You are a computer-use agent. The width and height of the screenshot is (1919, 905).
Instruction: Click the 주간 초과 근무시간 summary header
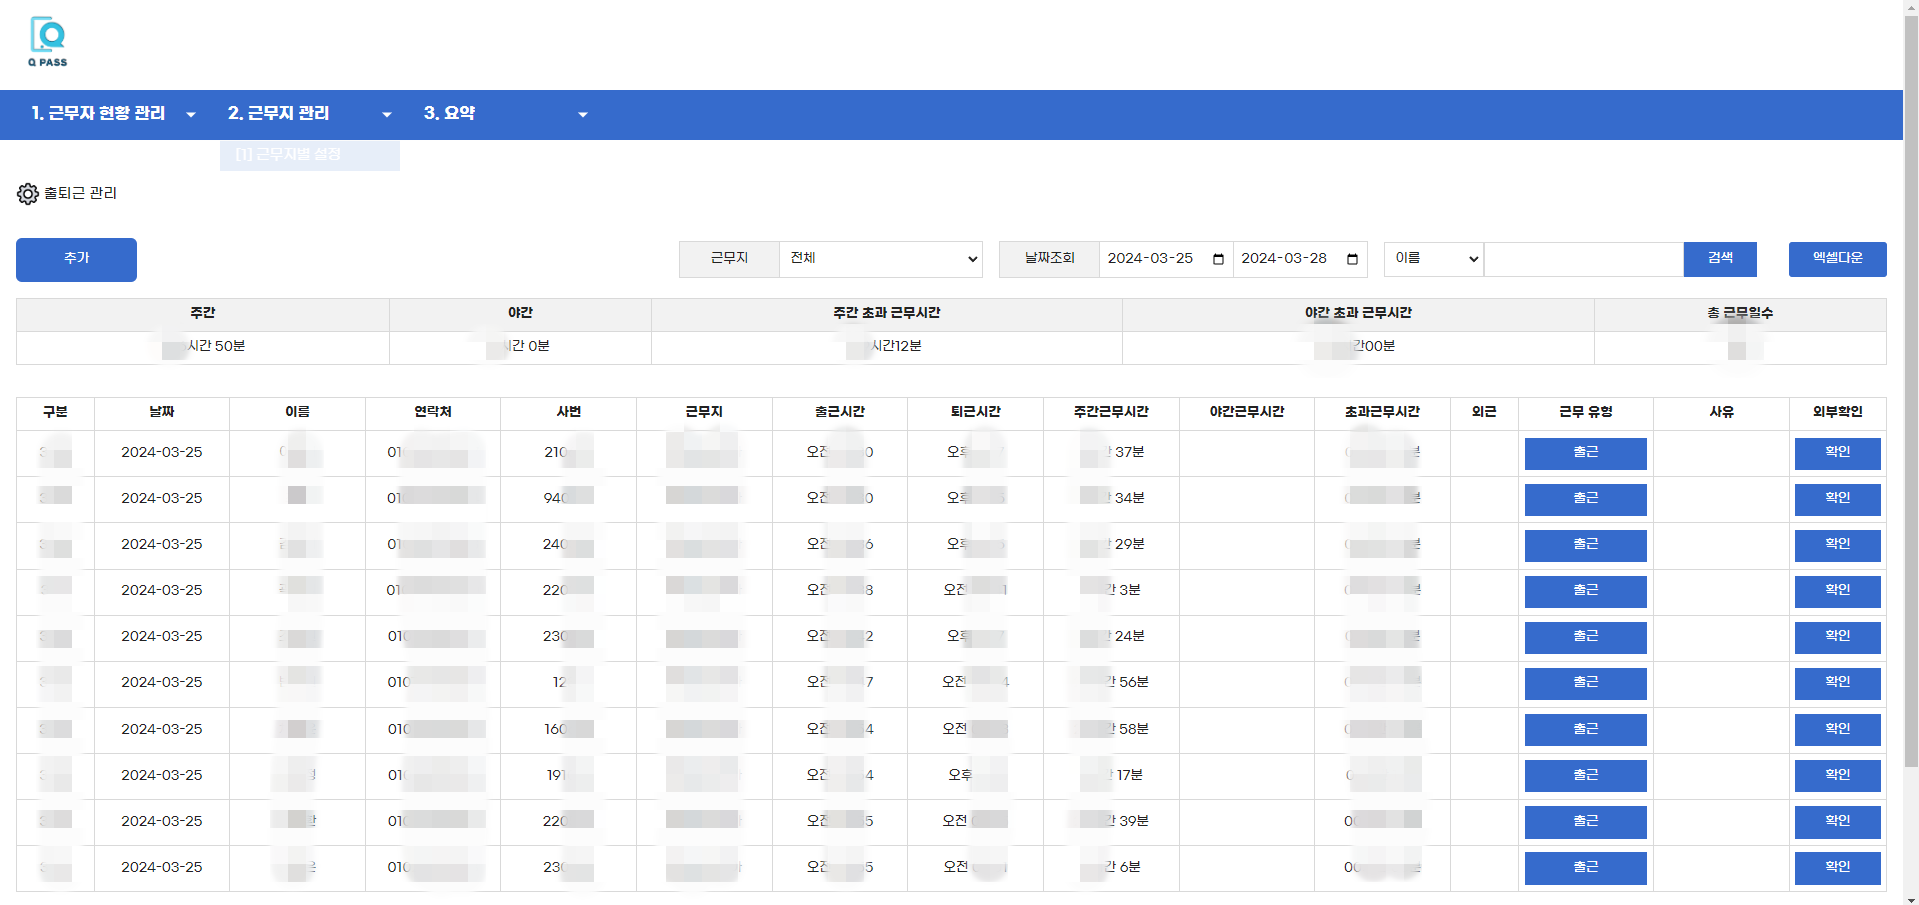point(887,313)
